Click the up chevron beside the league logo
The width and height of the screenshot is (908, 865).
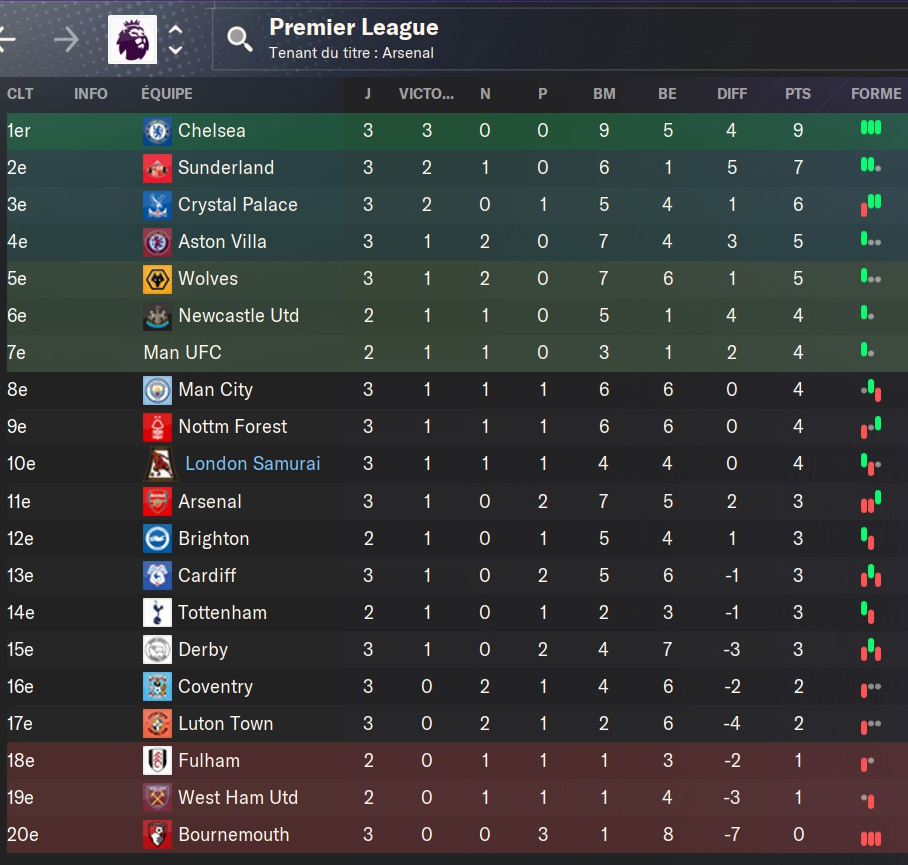point(175,30)
